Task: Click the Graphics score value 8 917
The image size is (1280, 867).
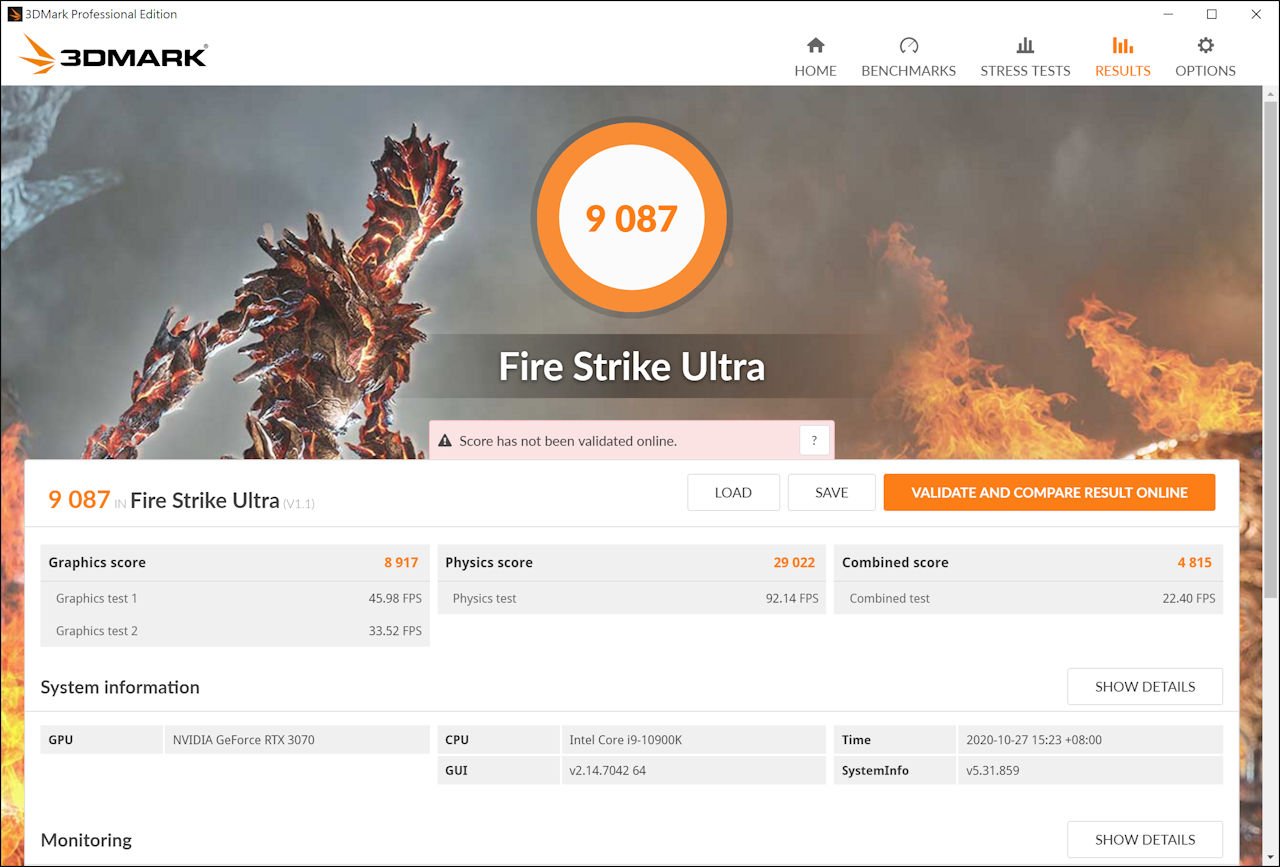Action: point(401,563)
